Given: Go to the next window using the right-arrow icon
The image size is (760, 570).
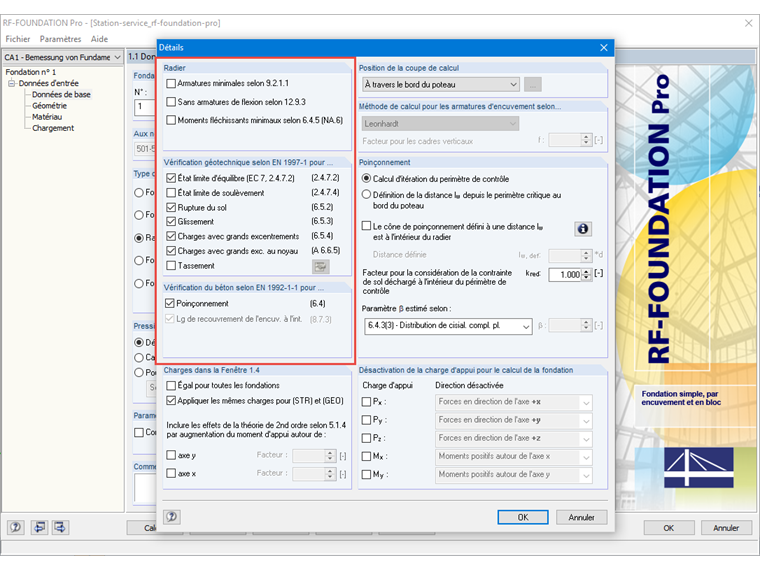Looking at the screenshot, I should pos(60,527).
